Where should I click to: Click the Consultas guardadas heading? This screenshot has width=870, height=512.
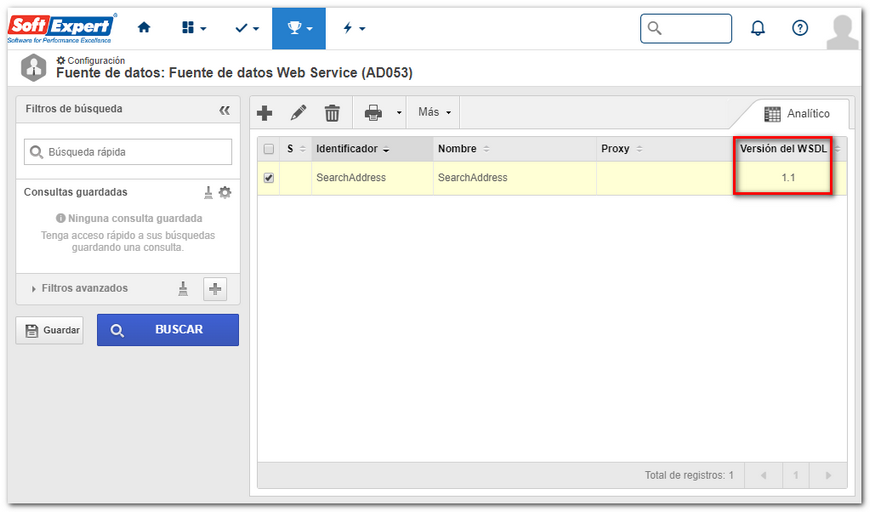[x=75, y=192]
